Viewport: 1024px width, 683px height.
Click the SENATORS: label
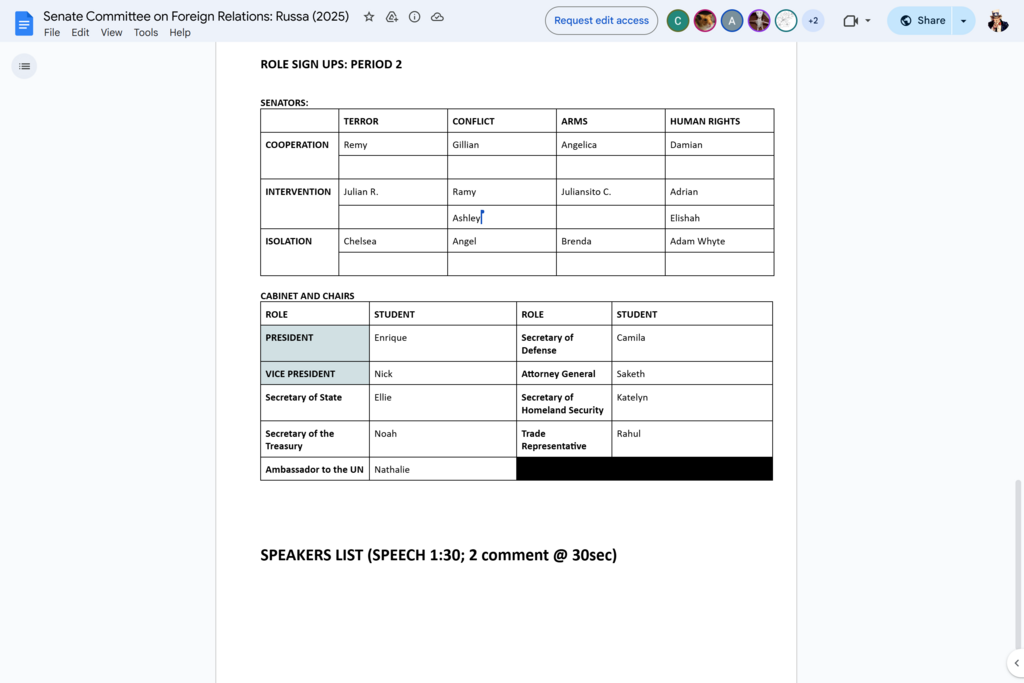(284, 103)
